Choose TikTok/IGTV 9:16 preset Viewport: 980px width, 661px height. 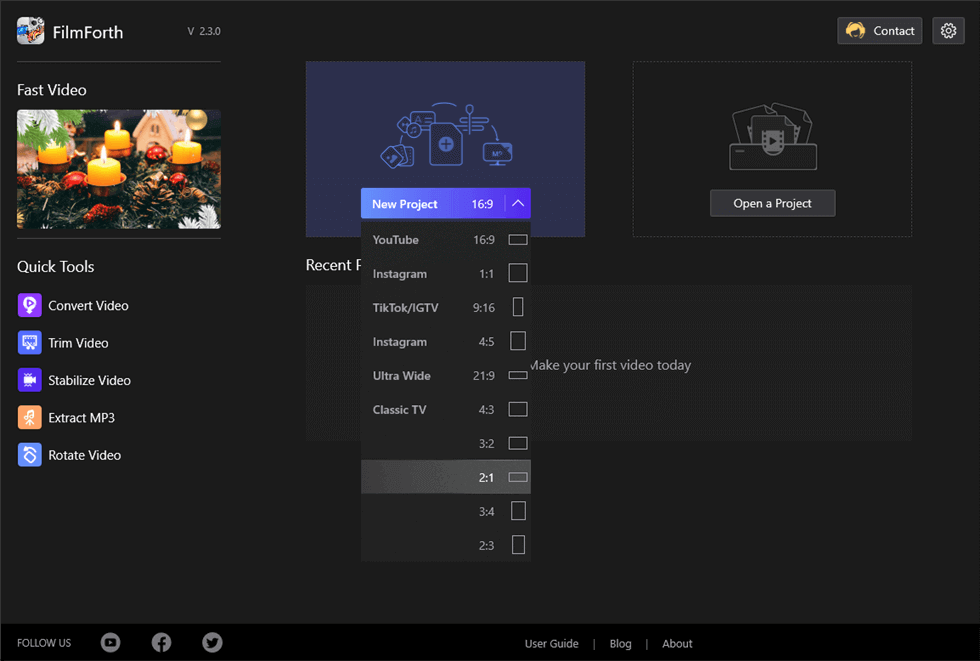click(446, 307)
